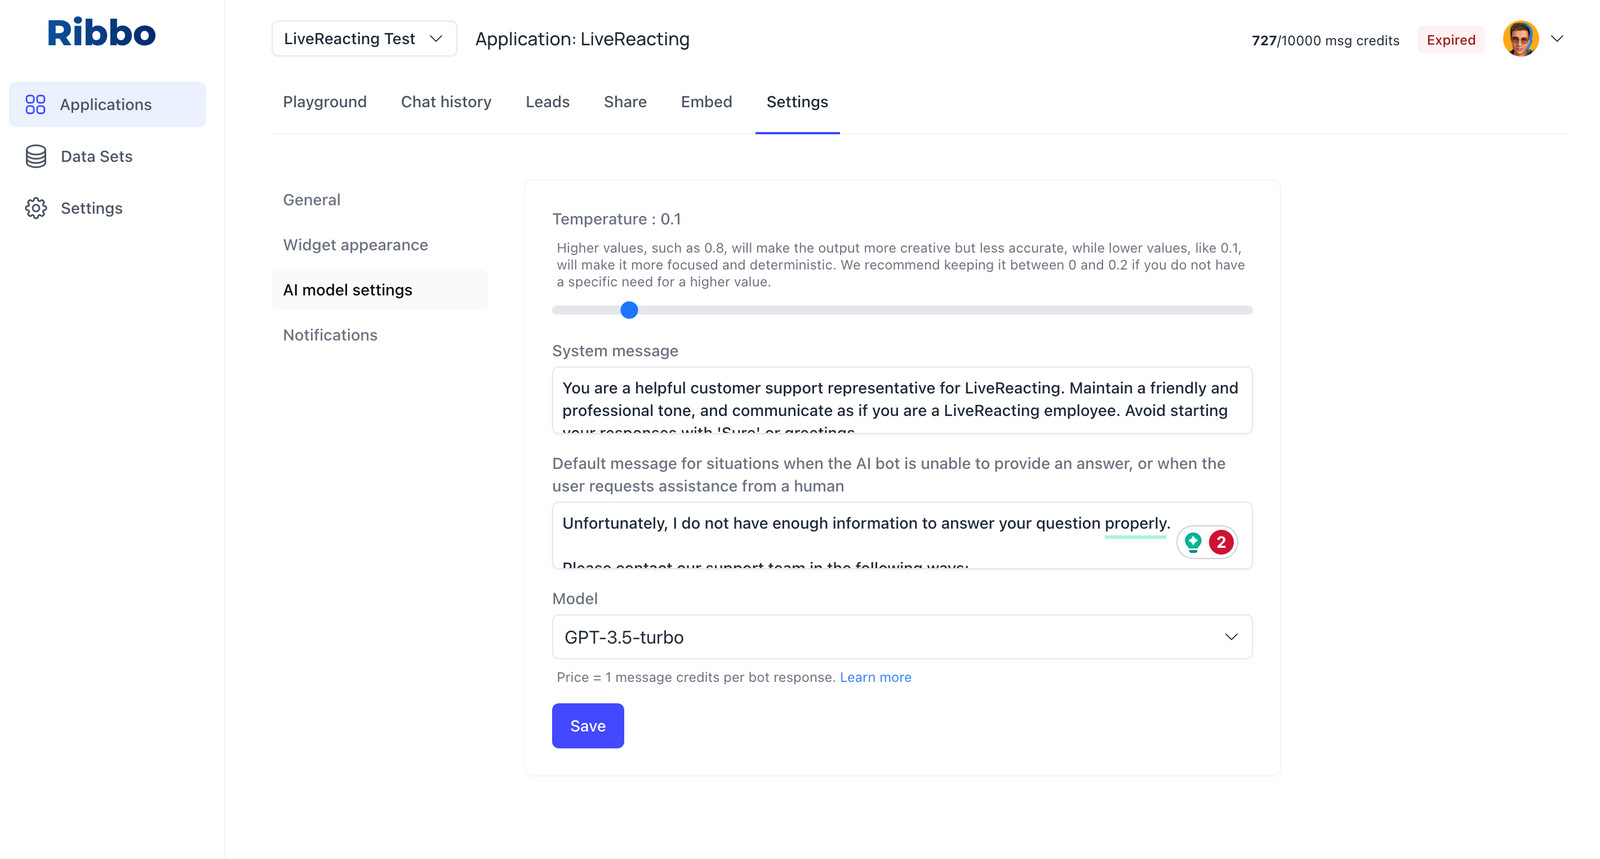Viewport: 1600px width, 859px height.
Task: Click the Temperature slider handle
Action: [x=629, y=310]
